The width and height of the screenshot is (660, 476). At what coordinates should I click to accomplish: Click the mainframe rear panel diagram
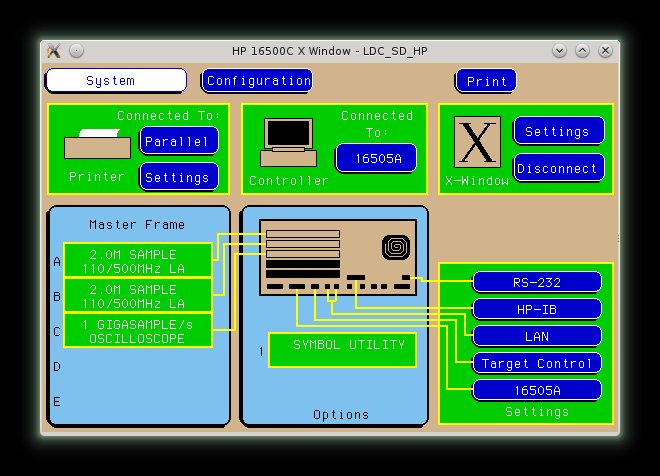point(338,257)
